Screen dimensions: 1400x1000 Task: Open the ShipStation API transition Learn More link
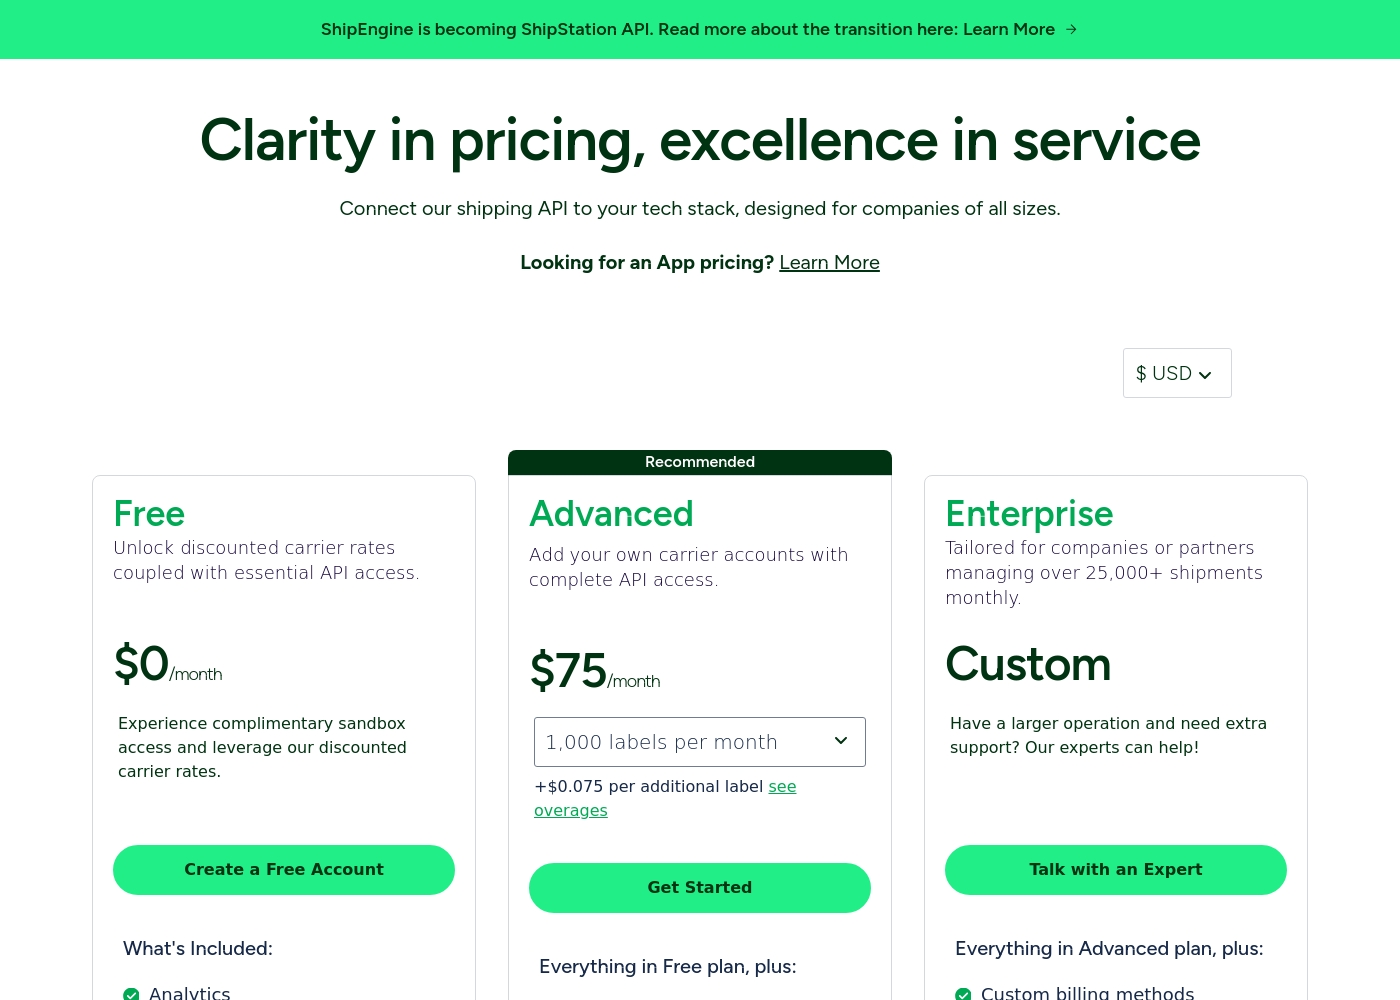(x=1009, y=29)
